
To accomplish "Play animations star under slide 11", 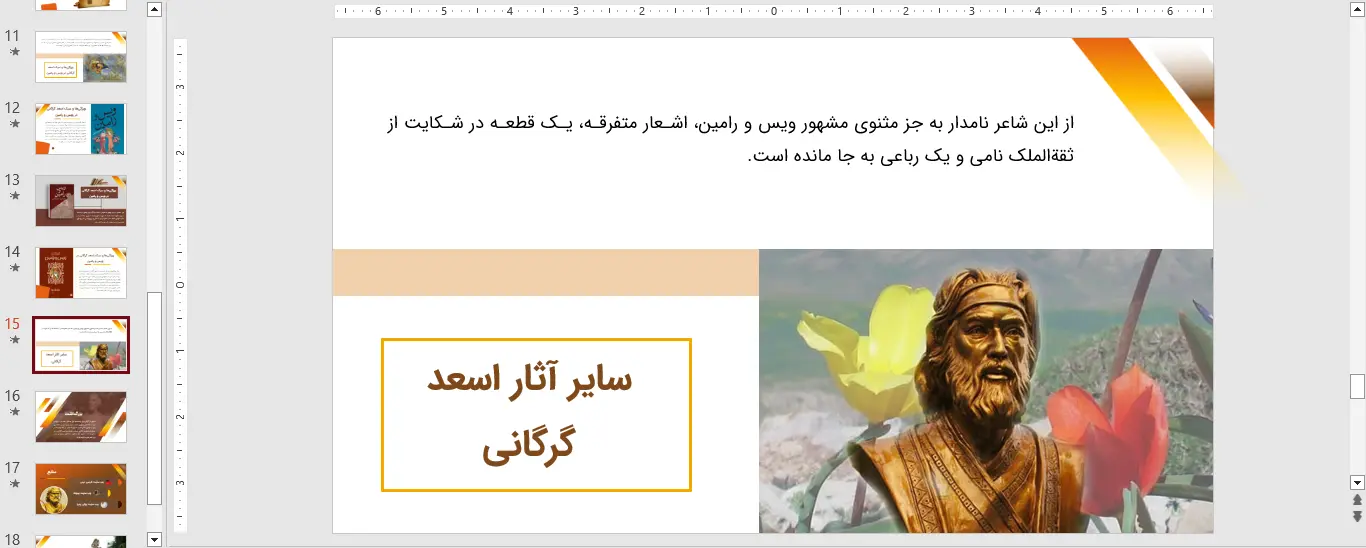I will (14, 52).
